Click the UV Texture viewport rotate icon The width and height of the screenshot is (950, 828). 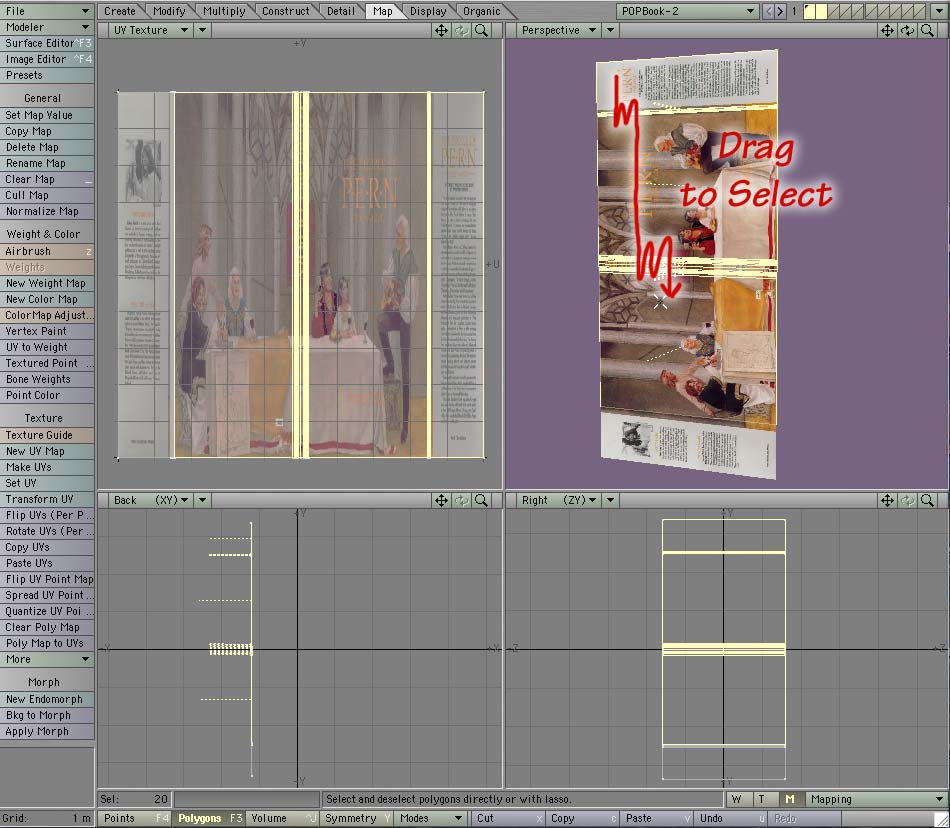pos(462,30)
